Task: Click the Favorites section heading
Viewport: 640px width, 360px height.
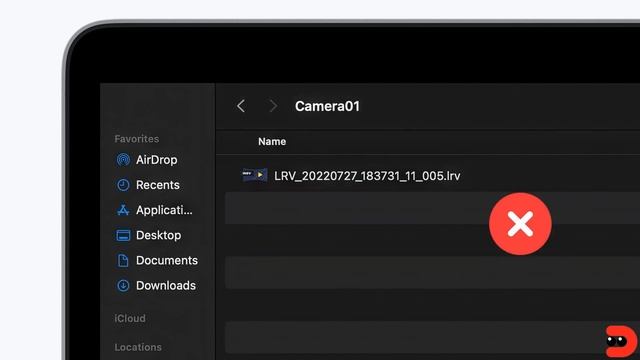Action: point(137,139)
